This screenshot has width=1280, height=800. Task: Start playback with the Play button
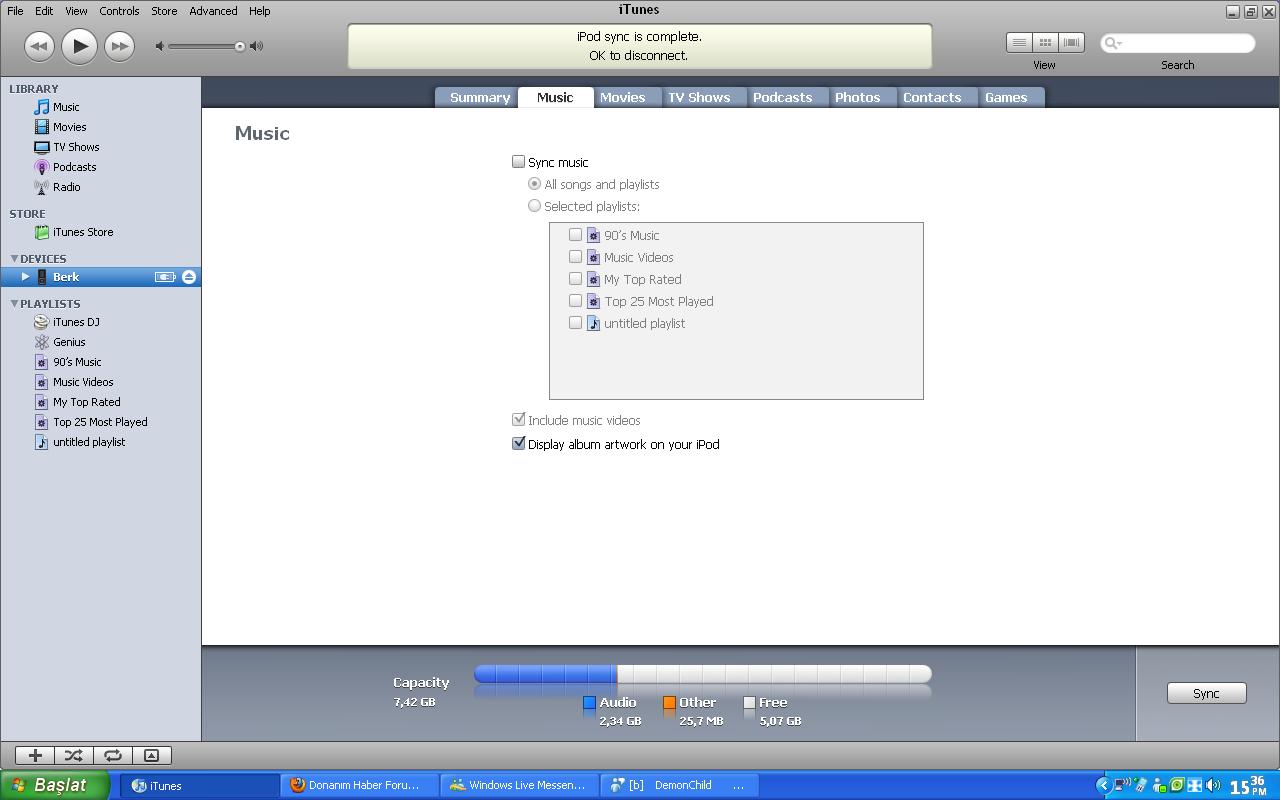point(79,45)
